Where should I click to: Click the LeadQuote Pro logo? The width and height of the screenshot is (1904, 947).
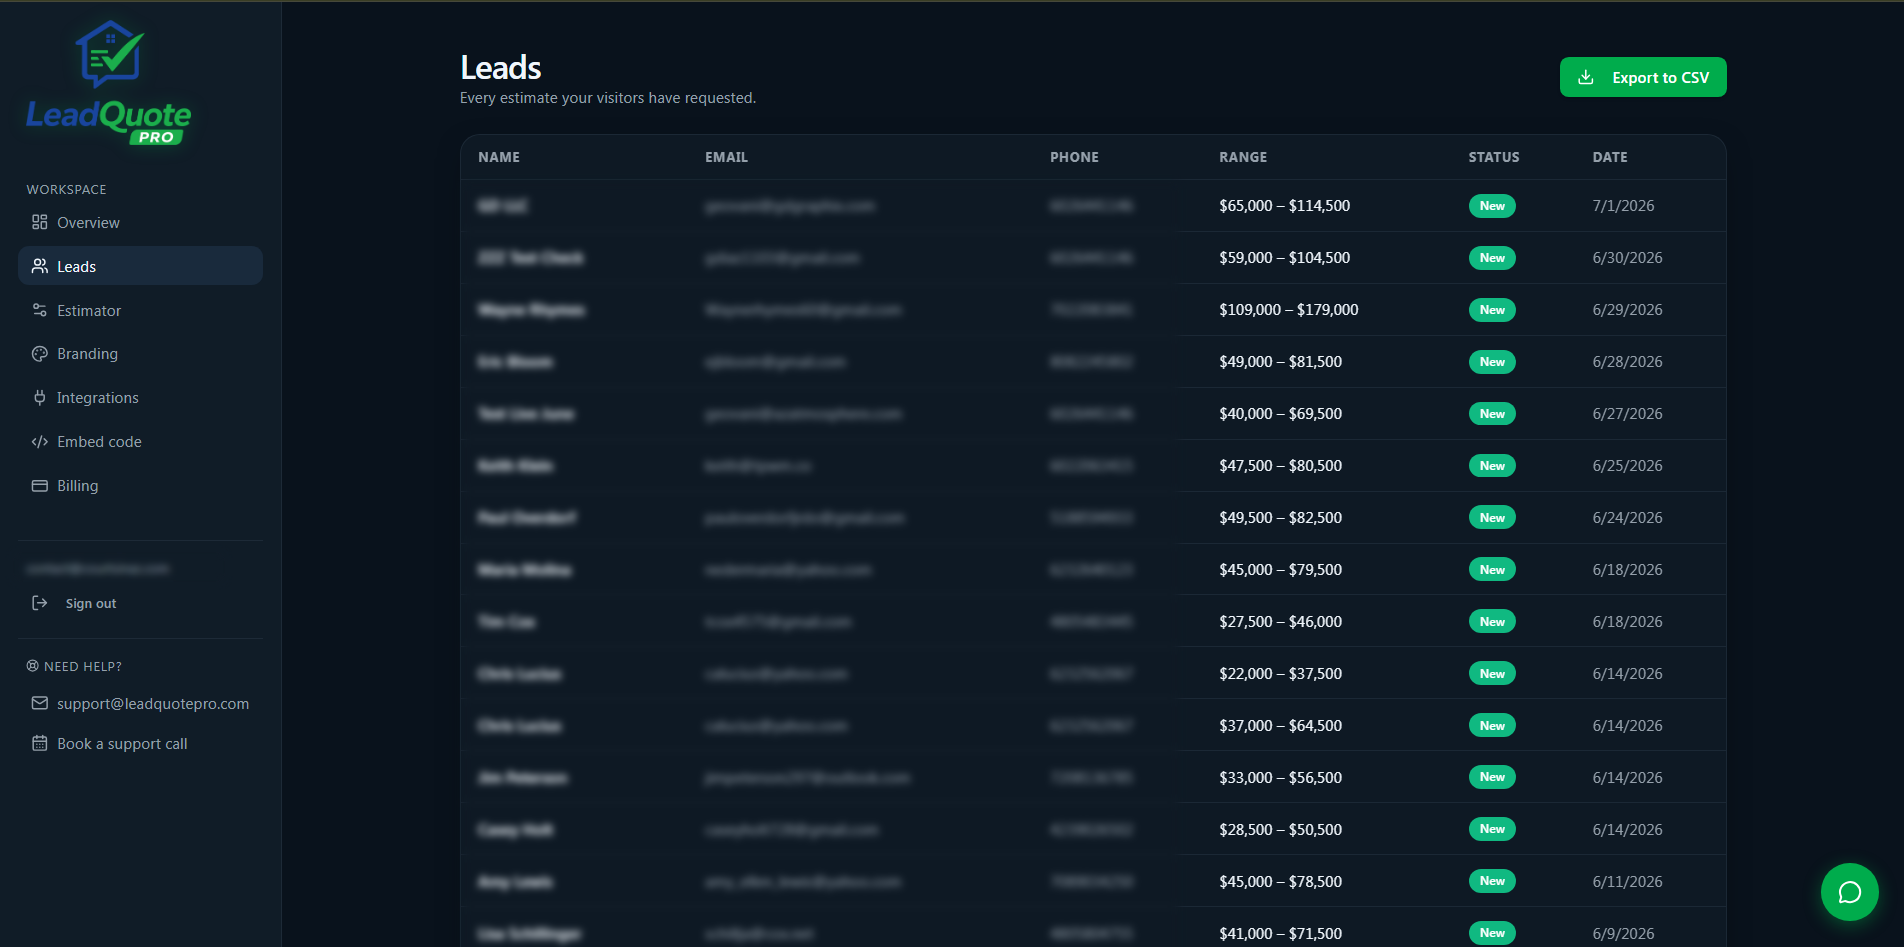click(x=109, y=83)
